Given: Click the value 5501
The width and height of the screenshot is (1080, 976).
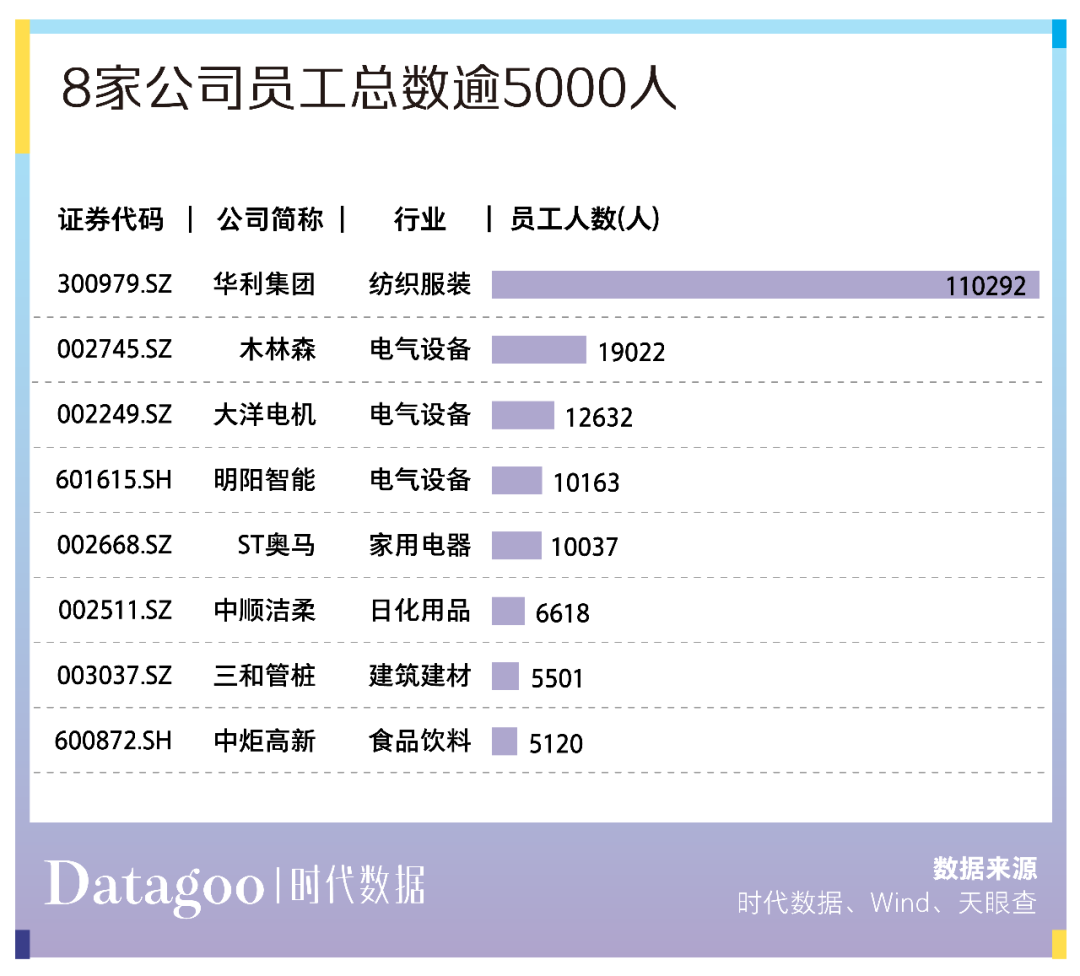Looking at the screenshot, I should pos(557,678).
